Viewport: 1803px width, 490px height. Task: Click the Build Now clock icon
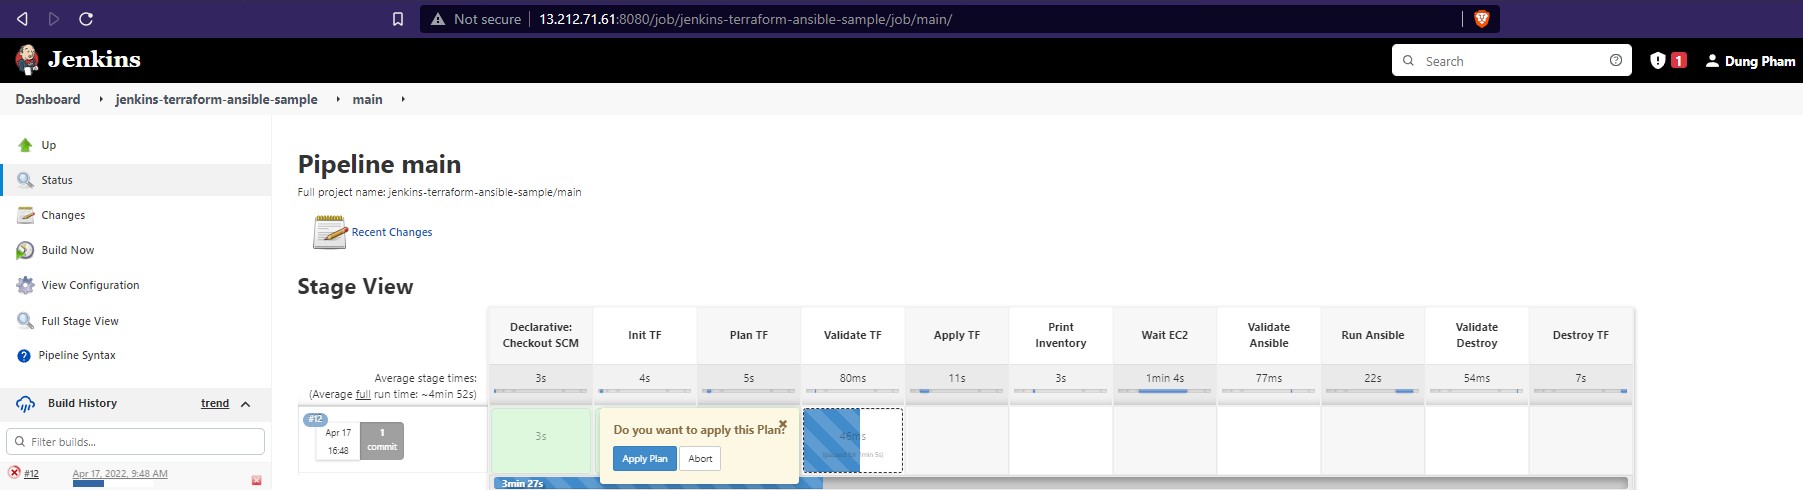point(25,250)
